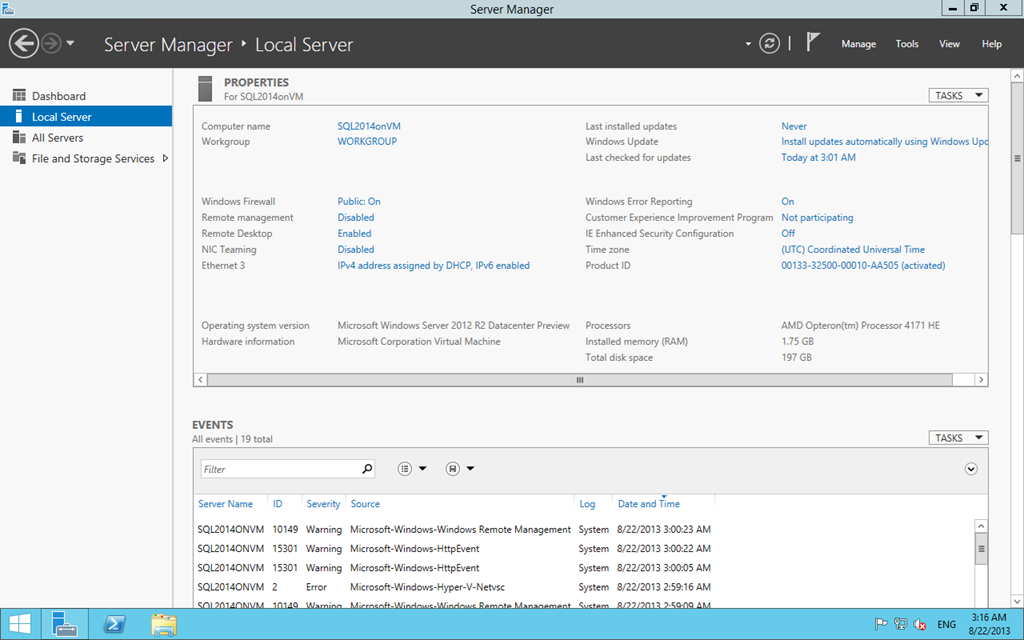The image size is (1024, 640).
Task: Open File Explorer from the taskbar
Action: (164, 625)
